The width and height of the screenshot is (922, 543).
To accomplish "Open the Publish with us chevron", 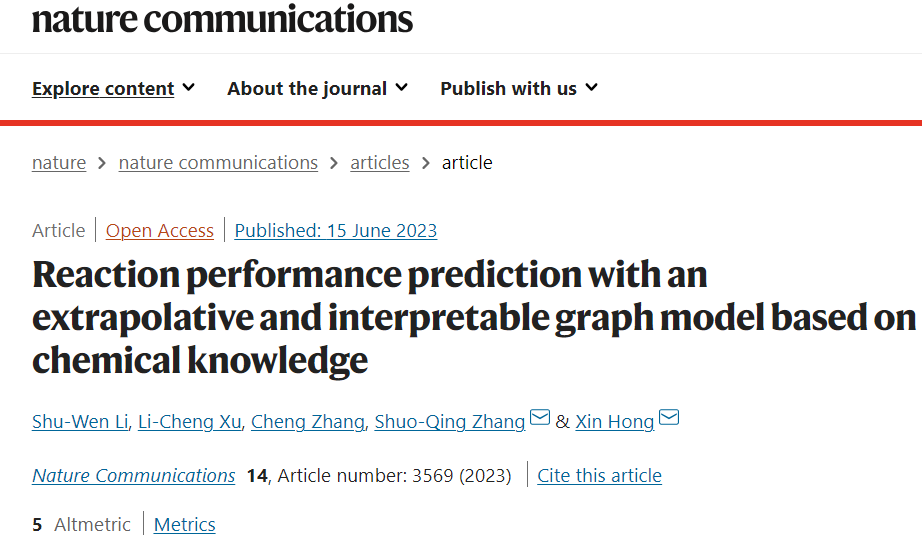I will pos(592,88).
